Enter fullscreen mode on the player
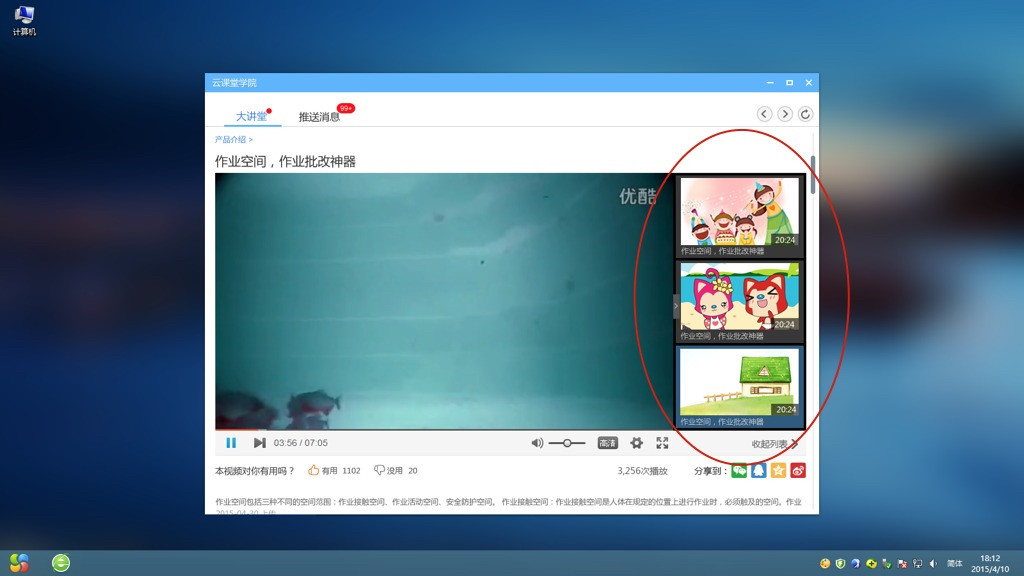Viewport: 1024px width, 576px height. point(662,443)
